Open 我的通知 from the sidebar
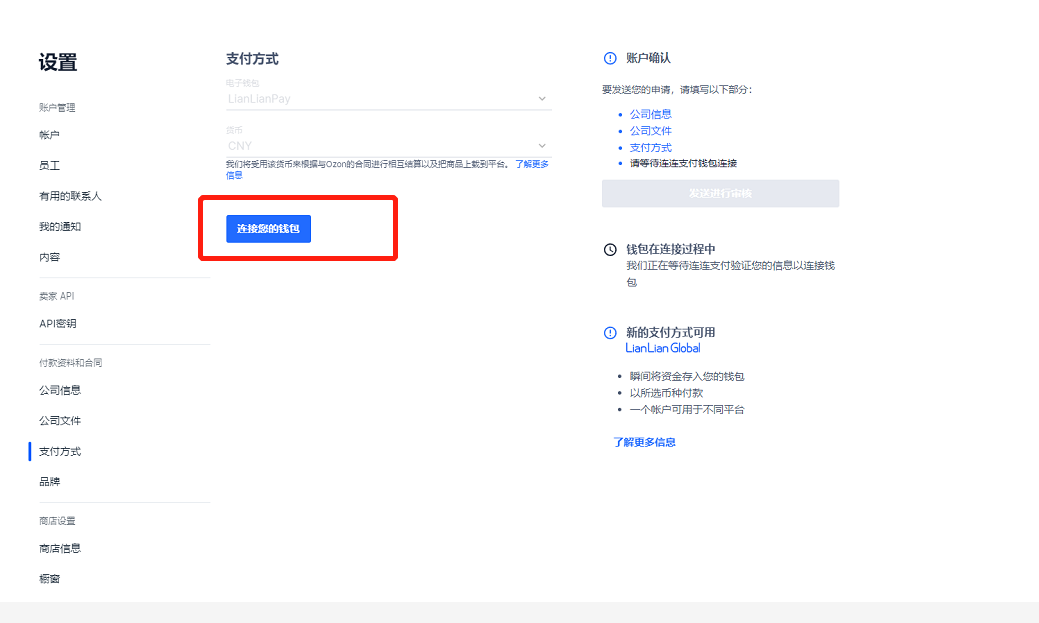 [x=55, y=226]
